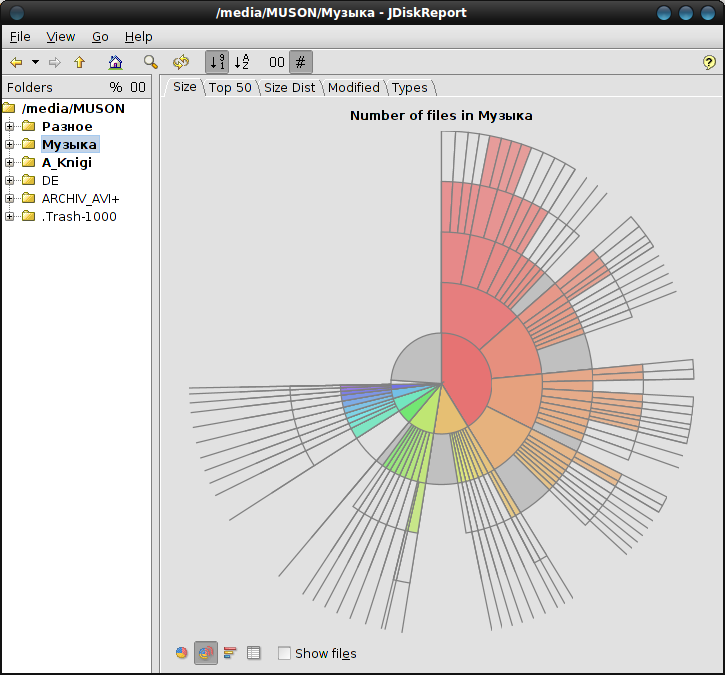Open the help question mark icon
The image size is (725, 675).
(x=709, y=62)
